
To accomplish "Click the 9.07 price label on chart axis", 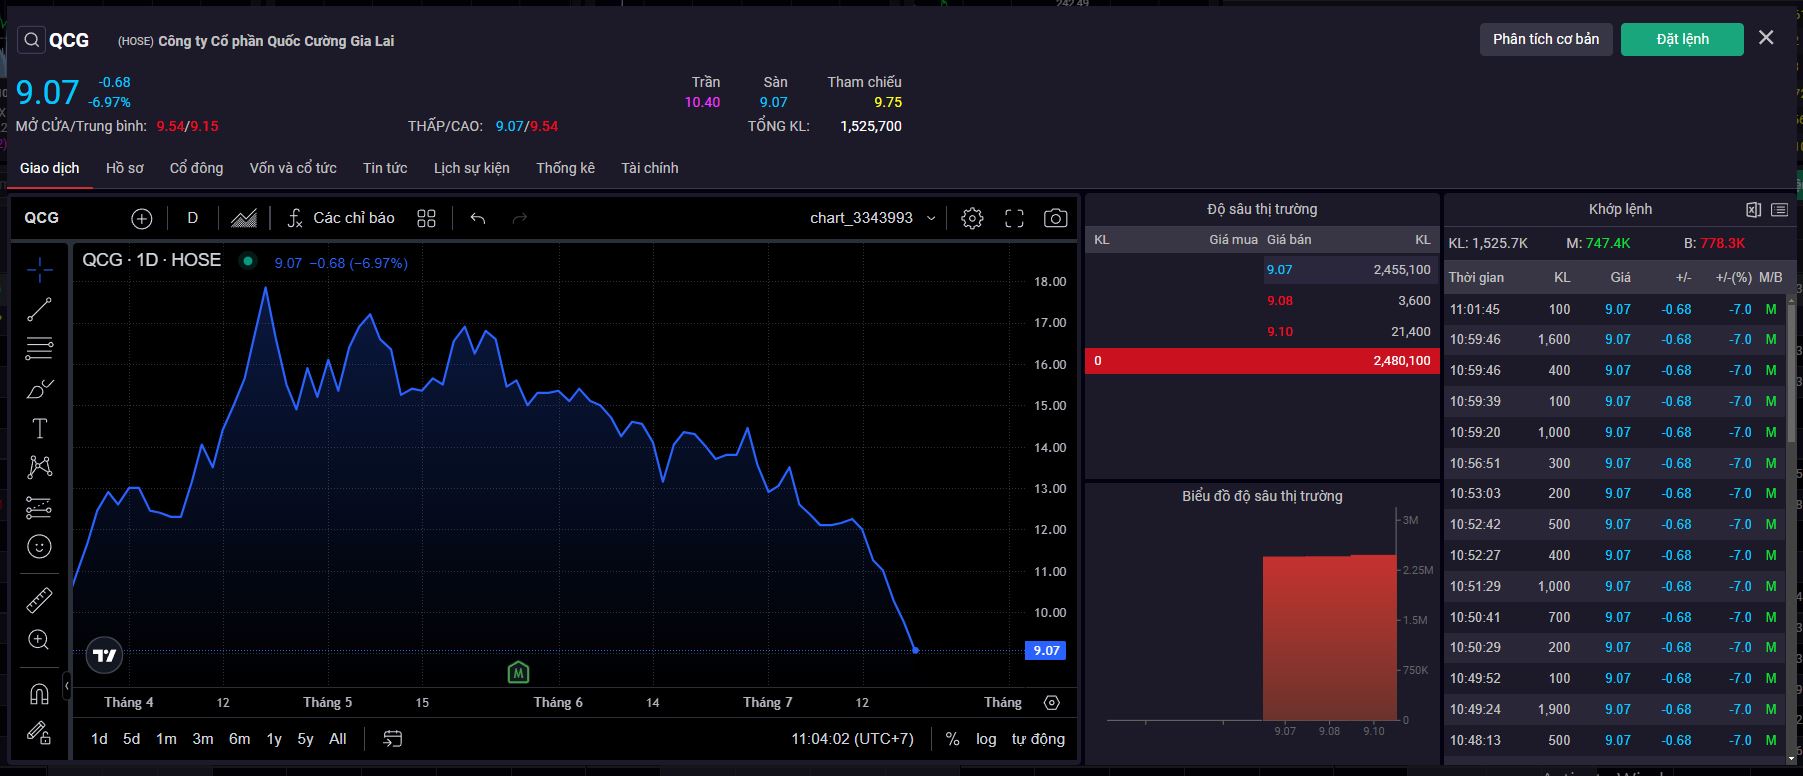I will coord(1046,651).
